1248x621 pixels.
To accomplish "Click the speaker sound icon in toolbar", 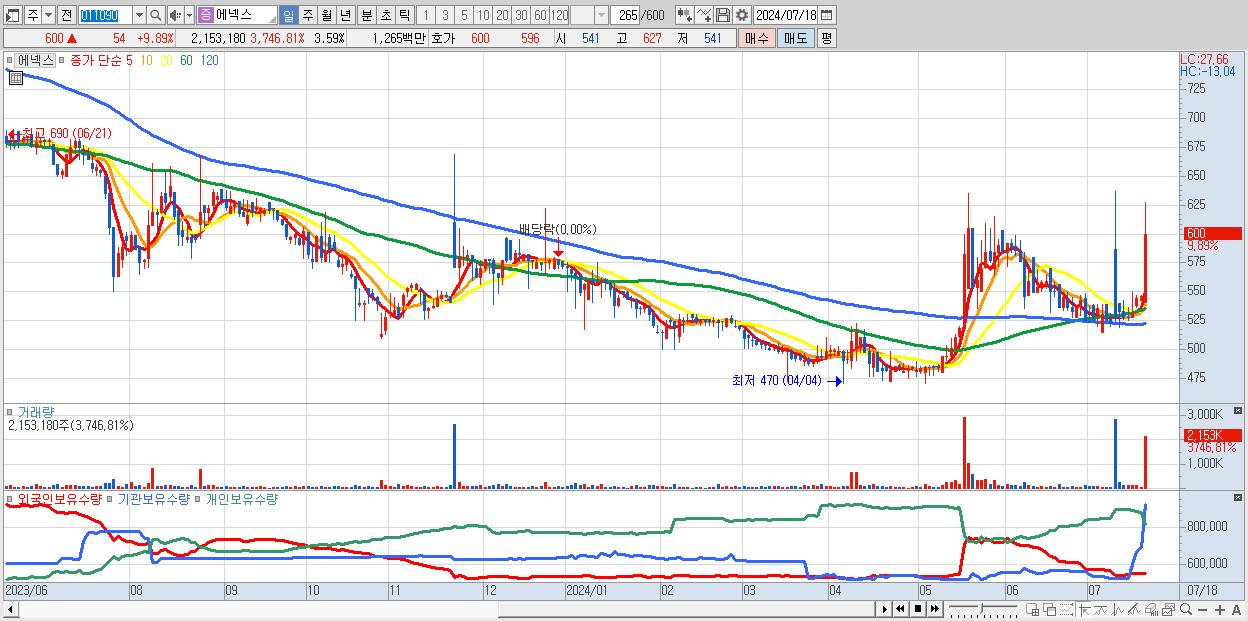I will [175, 15].
